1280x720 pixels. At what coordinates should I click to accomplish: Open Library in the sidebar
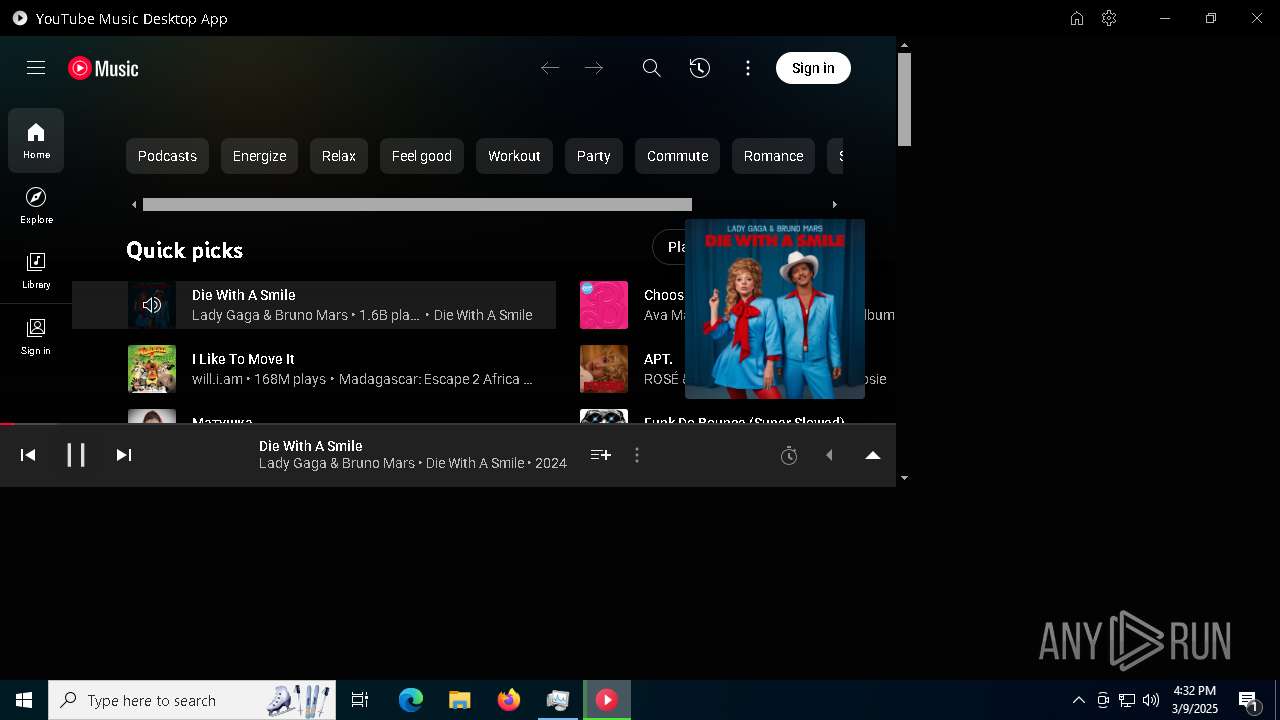coord(36,271)
